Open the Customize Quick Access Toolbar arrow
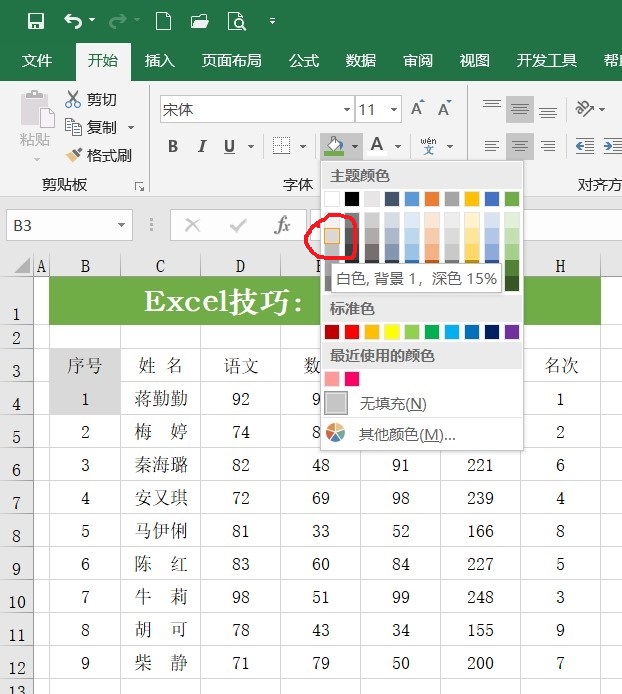The image size is (622, 694). coord(272,21)
